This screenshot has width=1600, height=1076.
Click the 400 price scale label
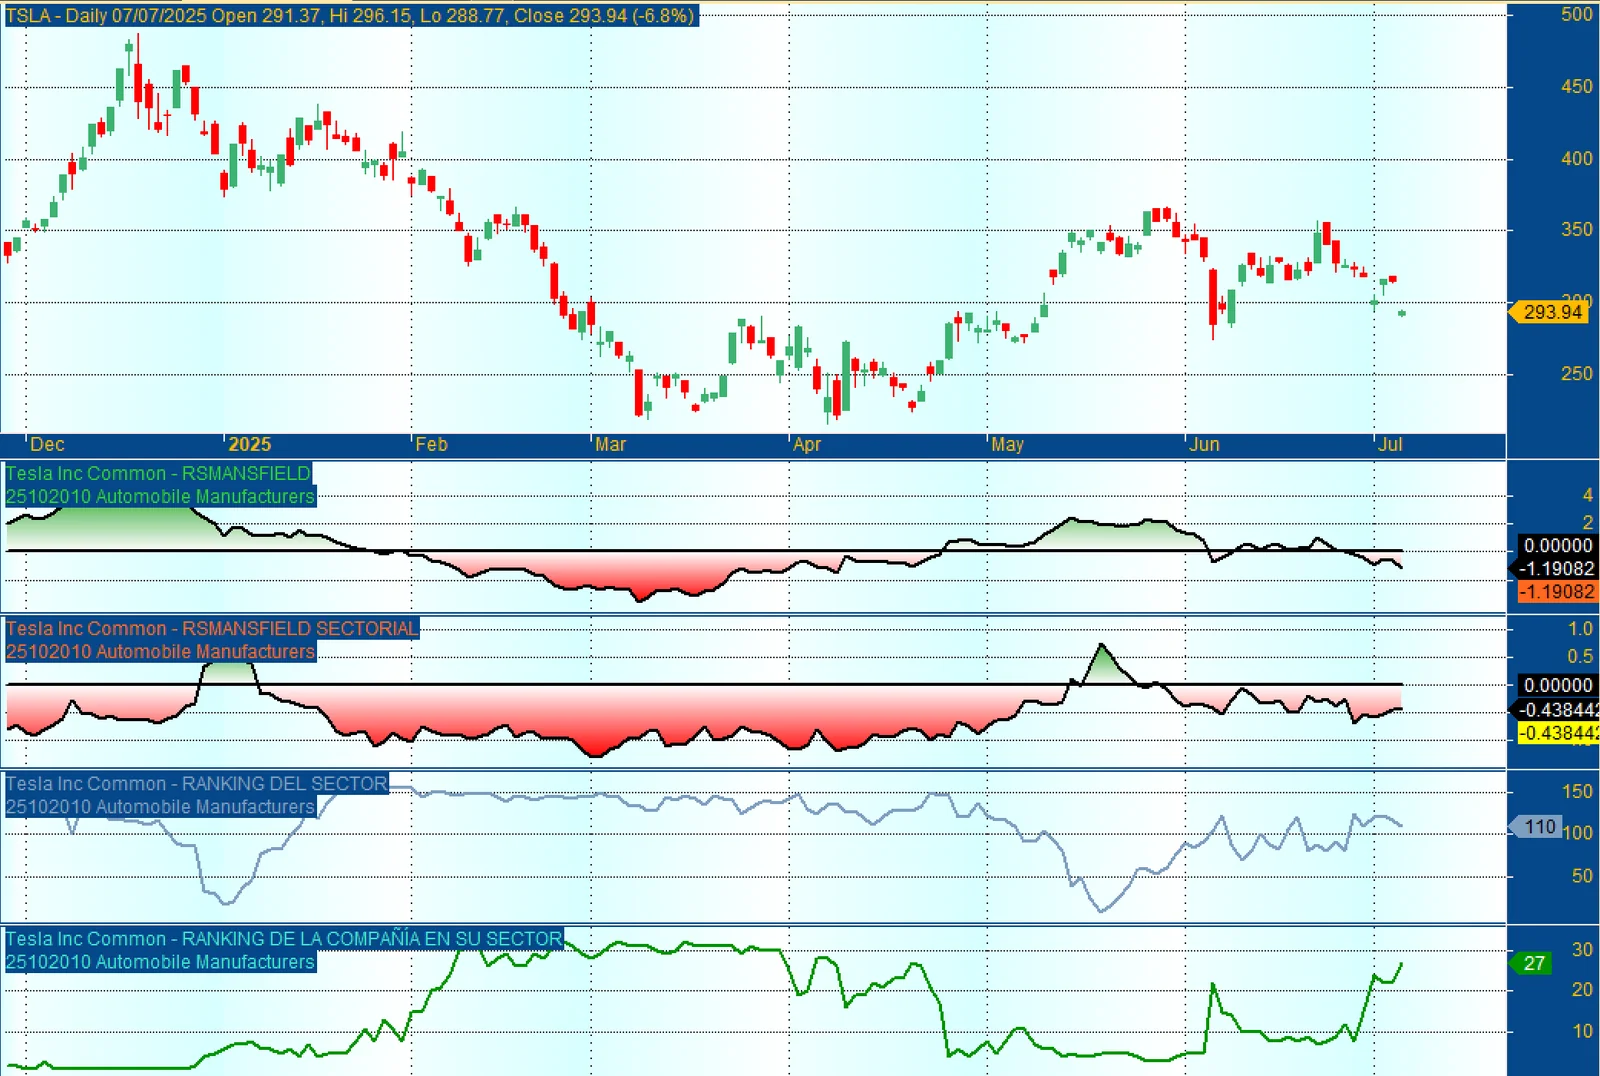(1577, 159)
